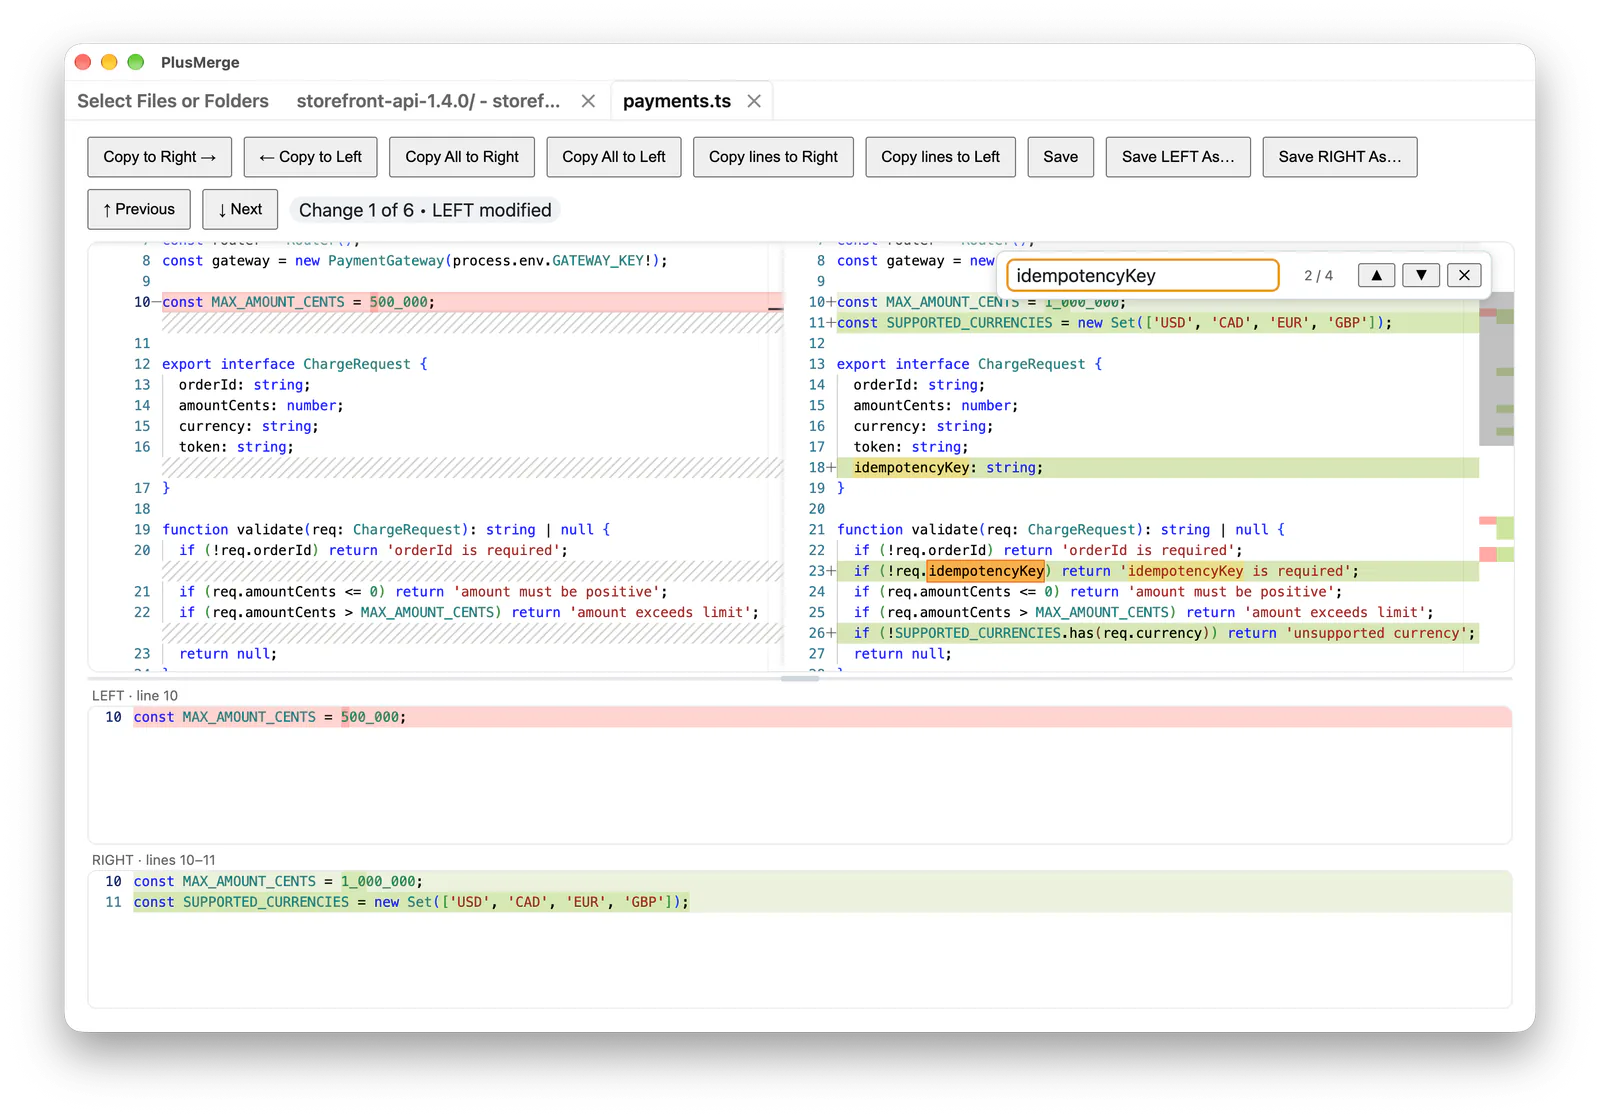Click Copy to Left button
Screen dimensions: 1600x1117
[x=310, y=157]
